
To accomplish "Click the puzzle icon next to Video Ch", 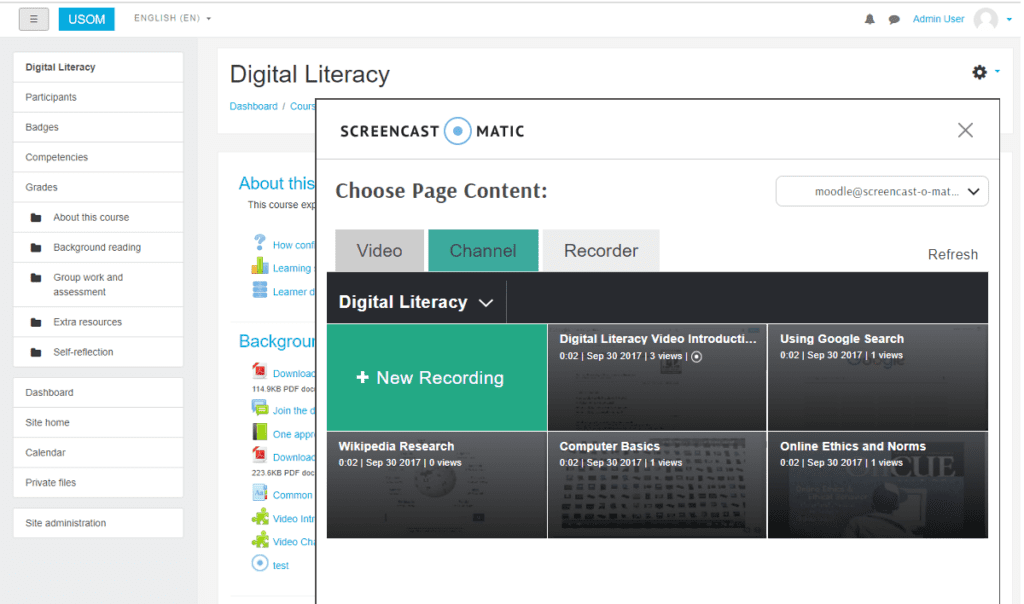I will click(259, 539).
